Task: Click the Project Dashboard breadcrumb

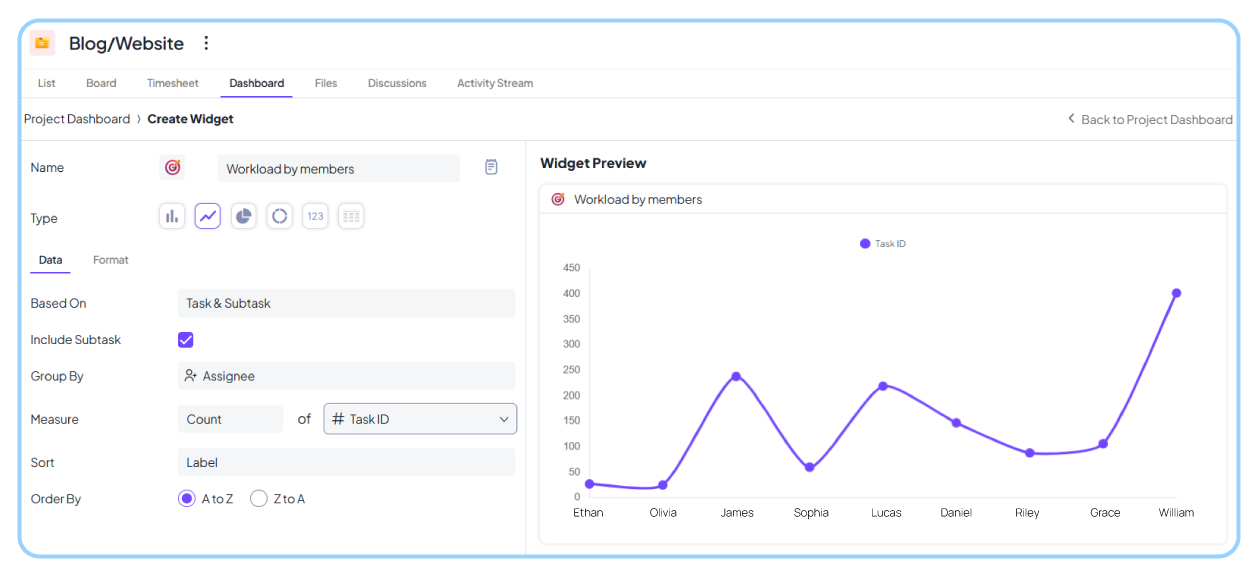Action: click(77, 118)
